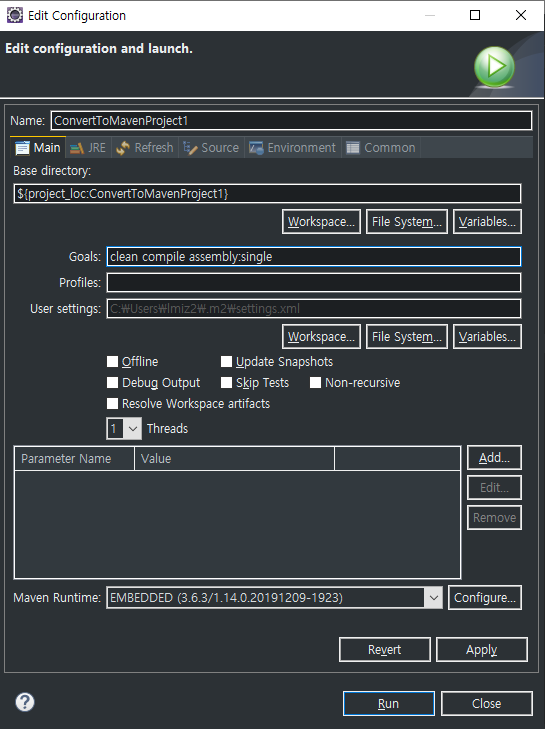Focus the Name input field

tap(291, 121)
